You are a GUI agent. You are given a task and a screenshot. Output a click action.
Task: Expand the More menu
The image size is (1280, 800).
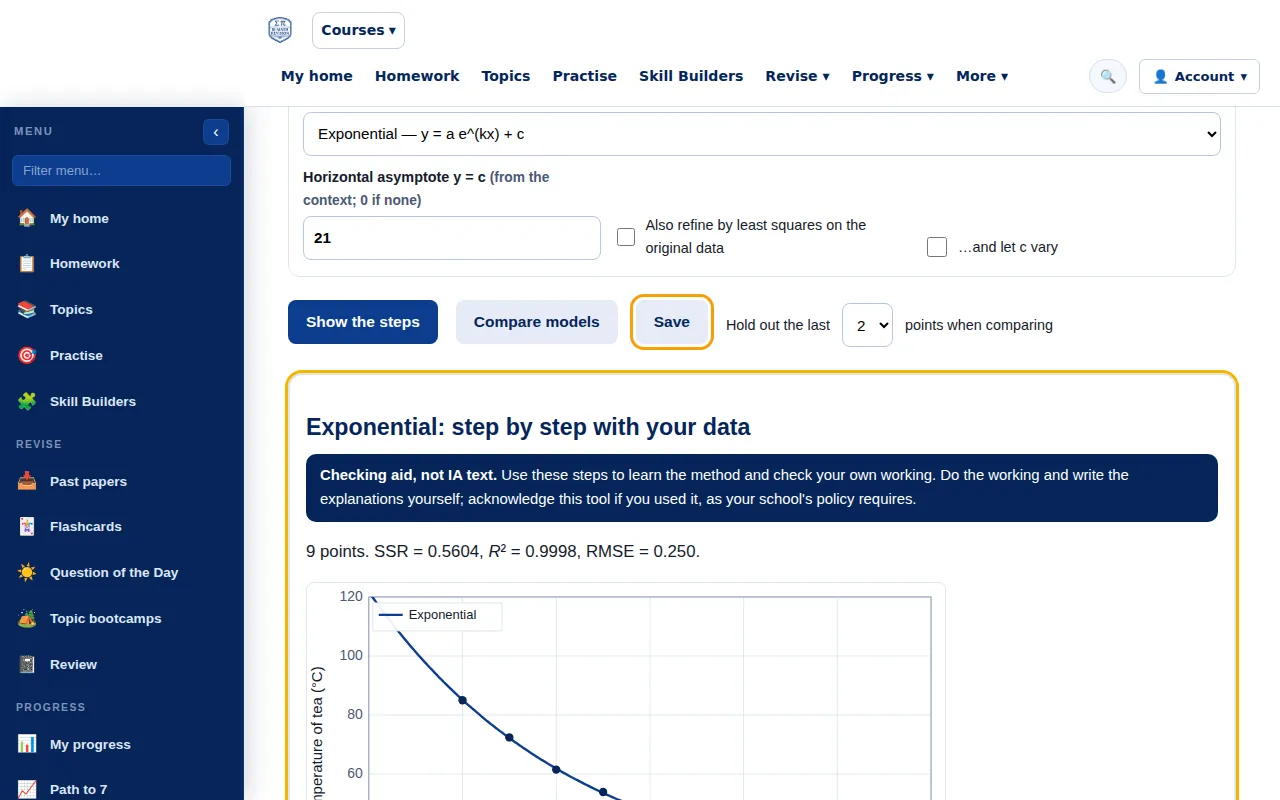[x=982, y=76]
